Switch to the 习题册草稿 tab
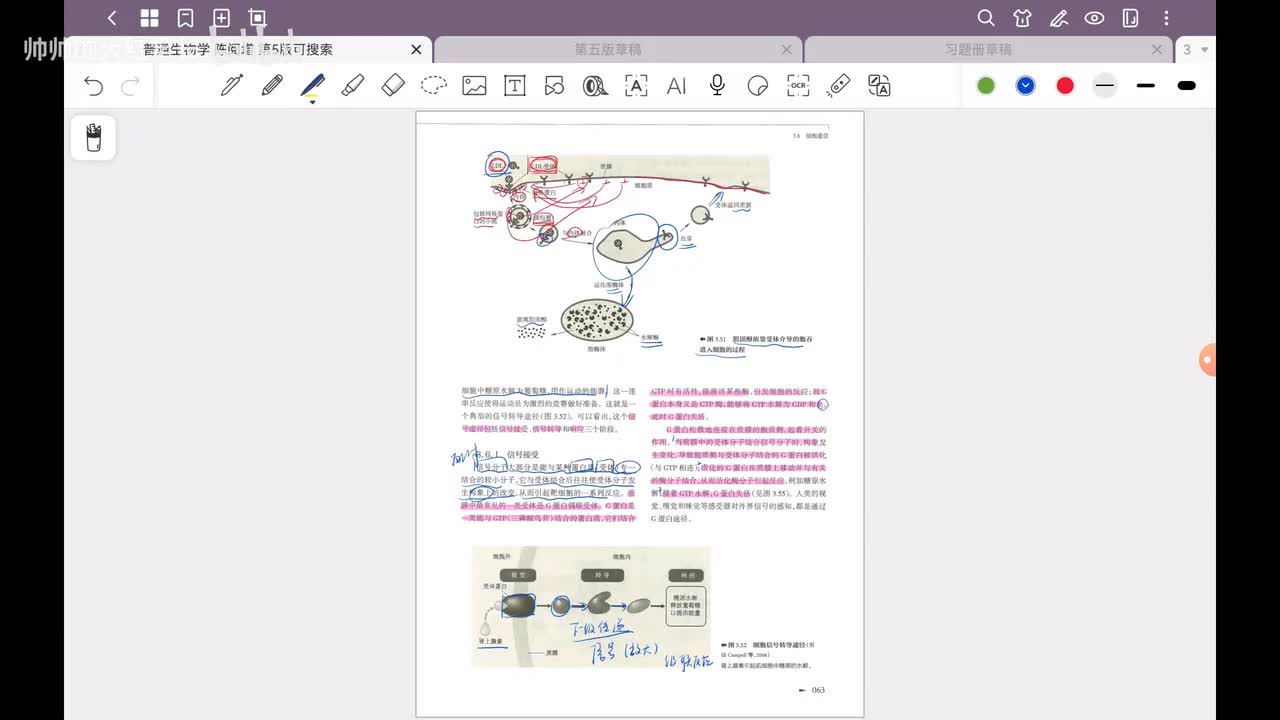This screenshot has width=1280, height=720. click(x=988, y=50)
